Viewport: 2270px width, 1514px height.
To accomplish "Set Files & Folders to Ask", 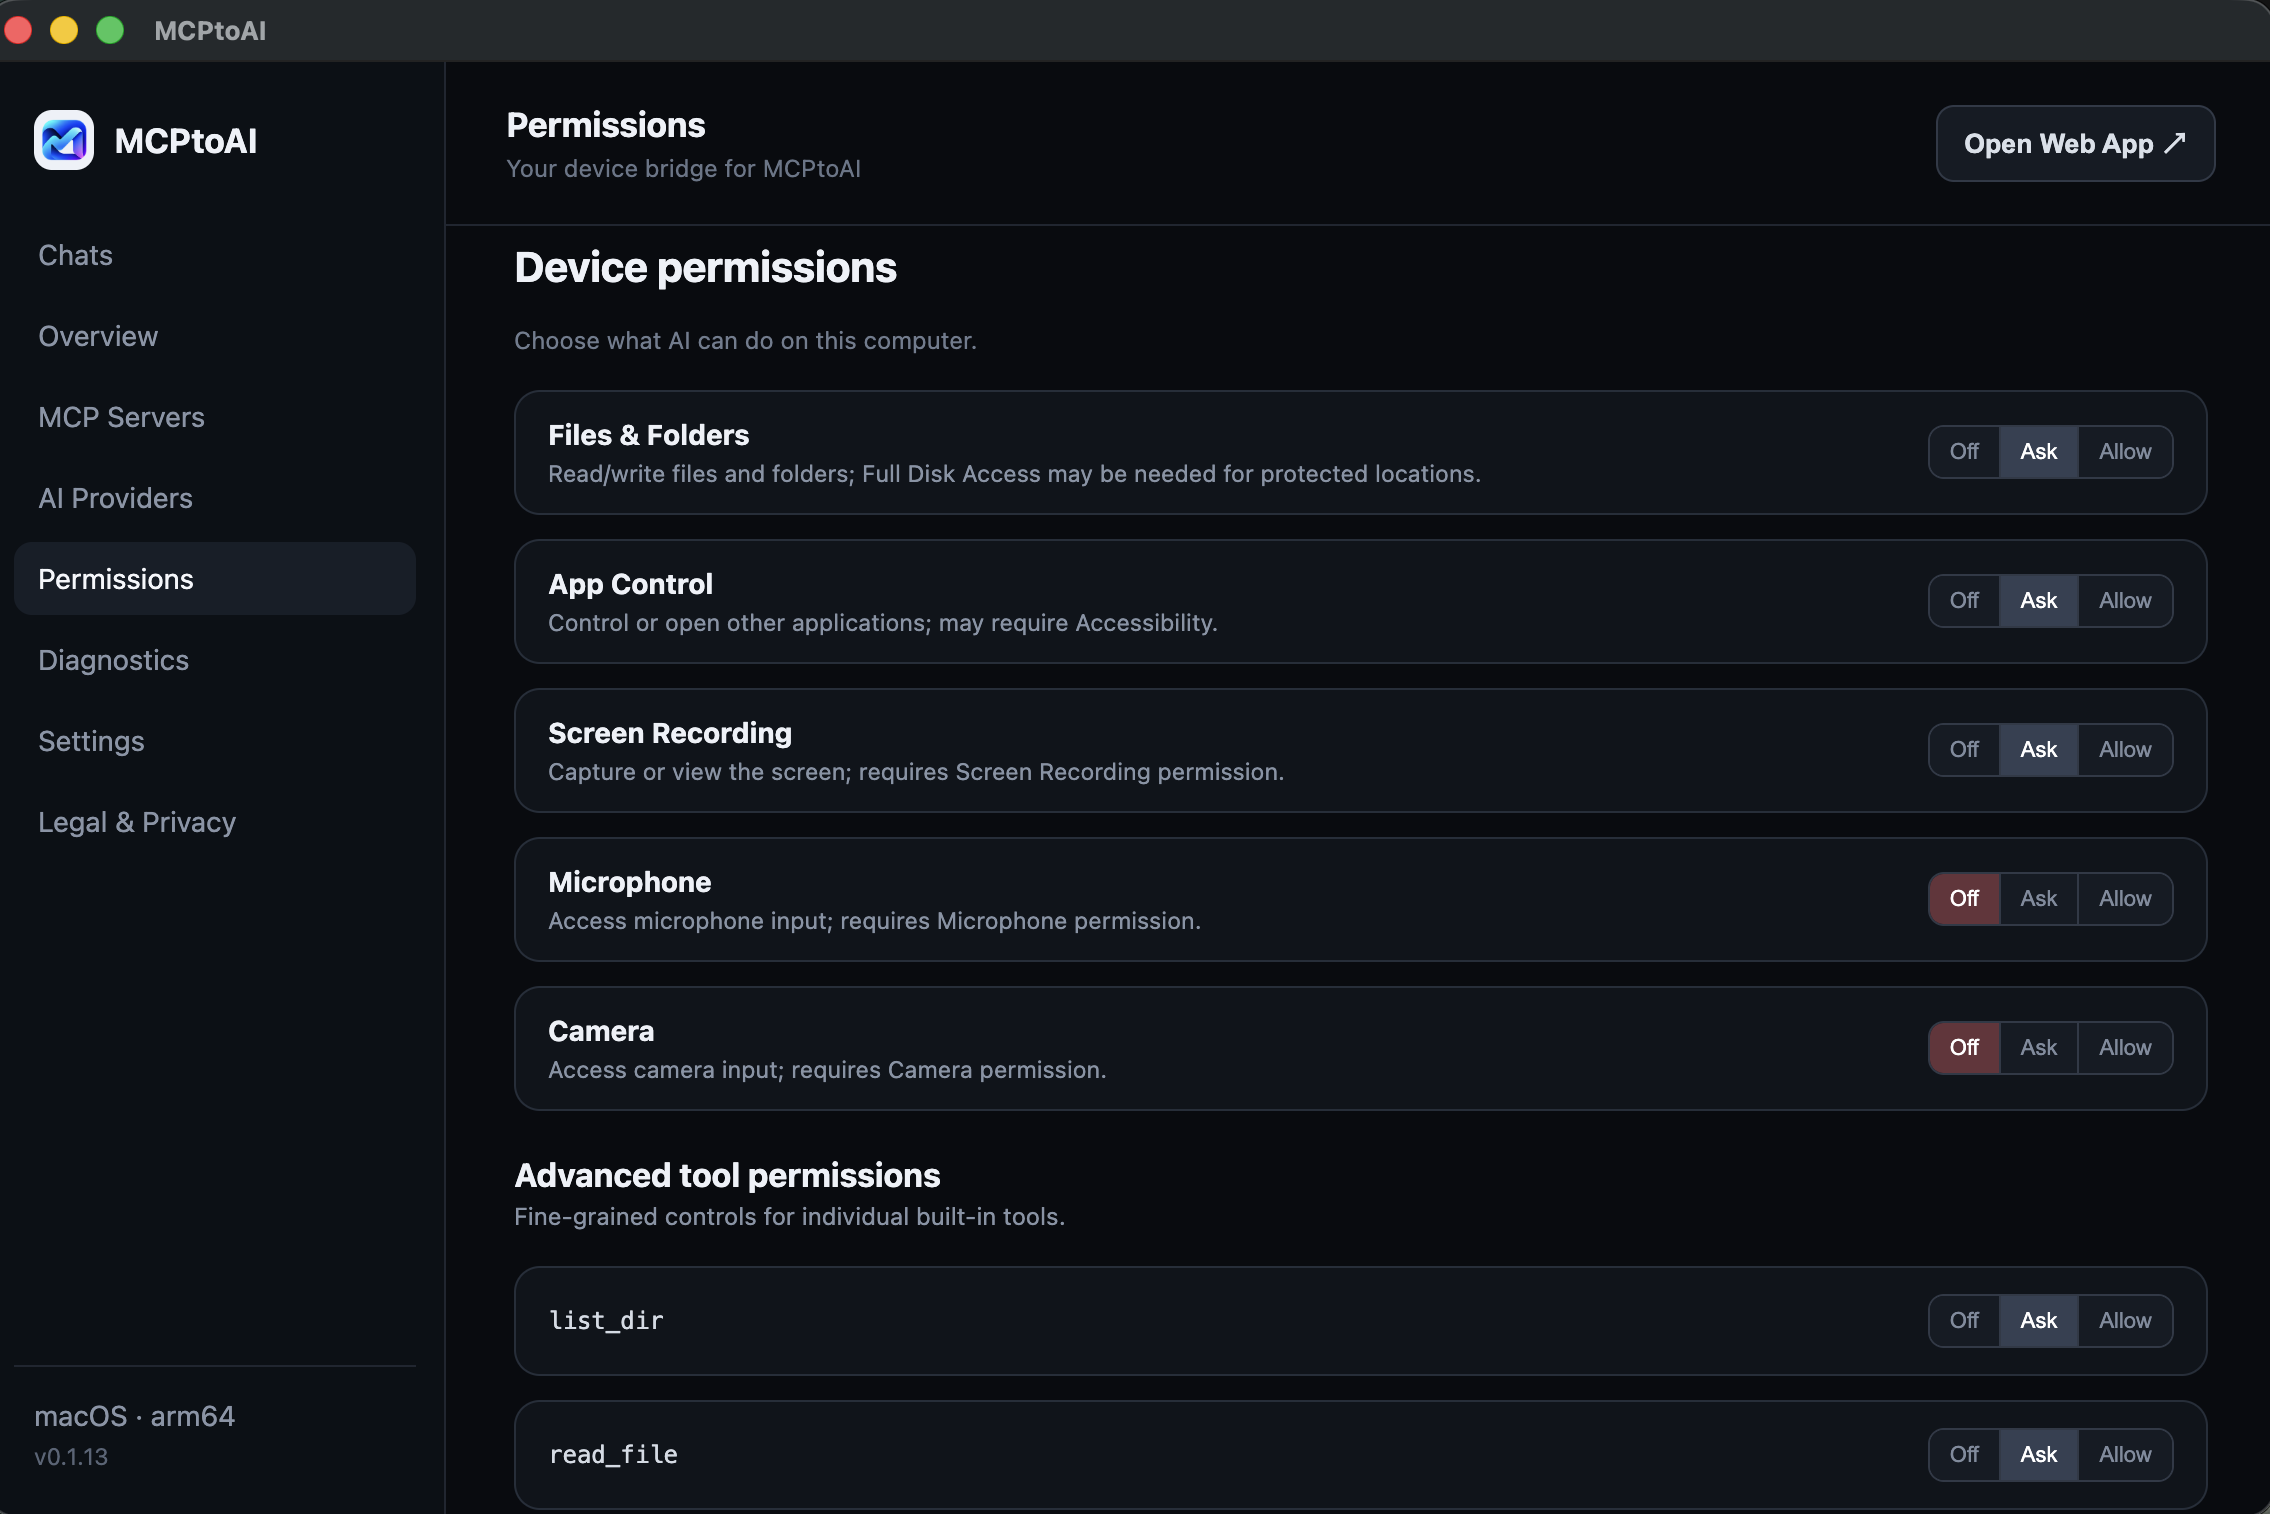I will point(2038,452).
